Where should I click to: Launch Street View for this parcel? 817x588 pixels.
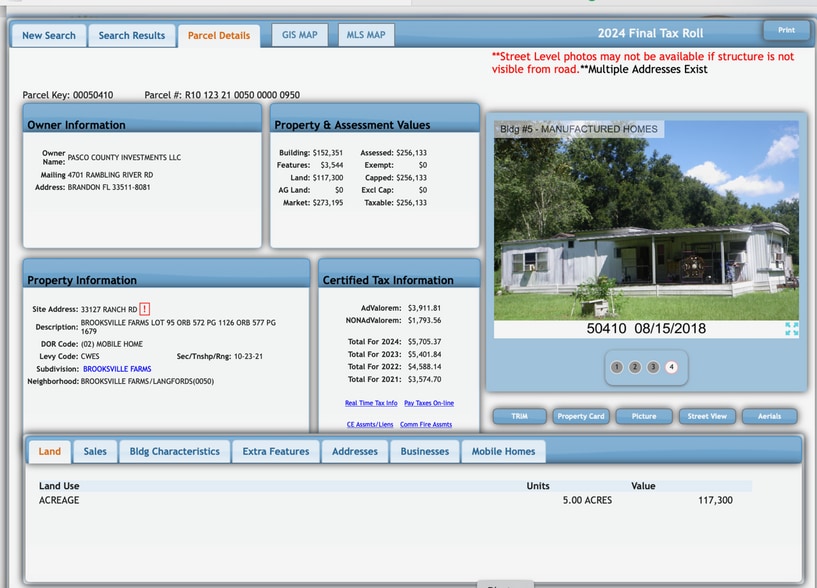tap(707, 416)
